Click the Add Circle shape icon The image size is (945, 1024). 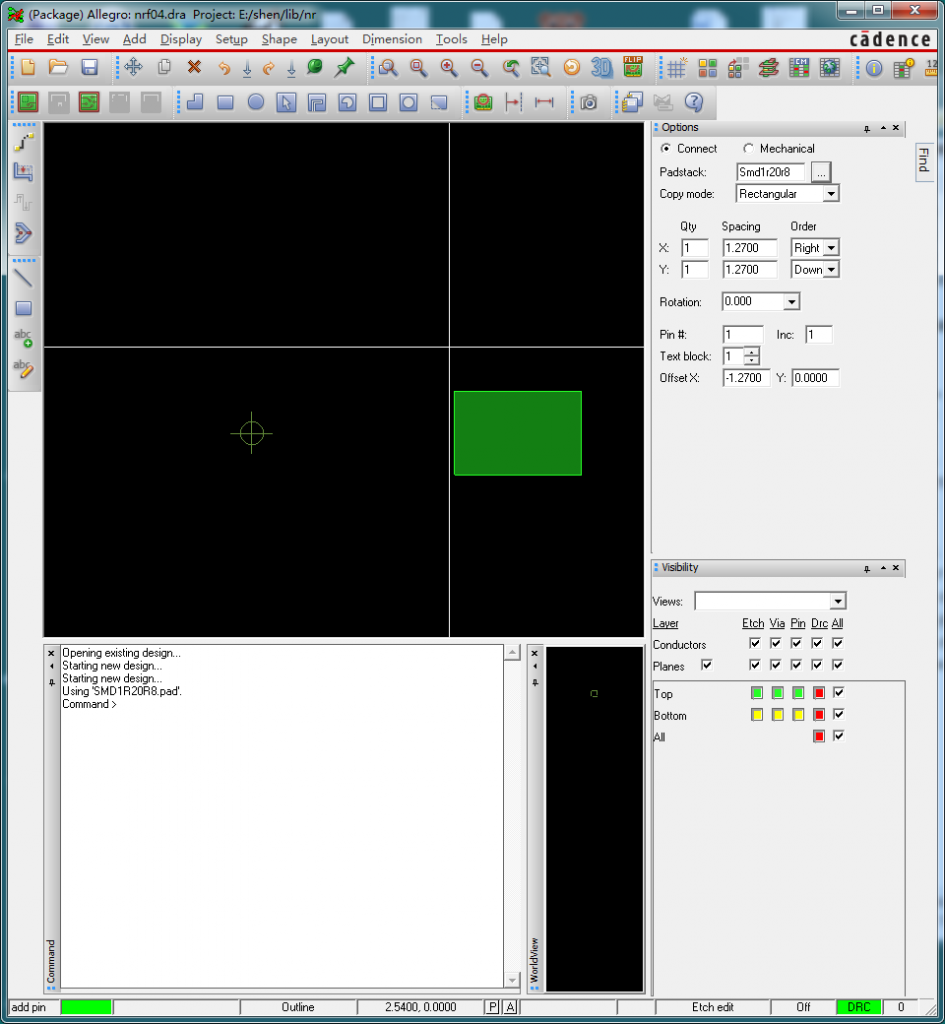click(256, 102)
